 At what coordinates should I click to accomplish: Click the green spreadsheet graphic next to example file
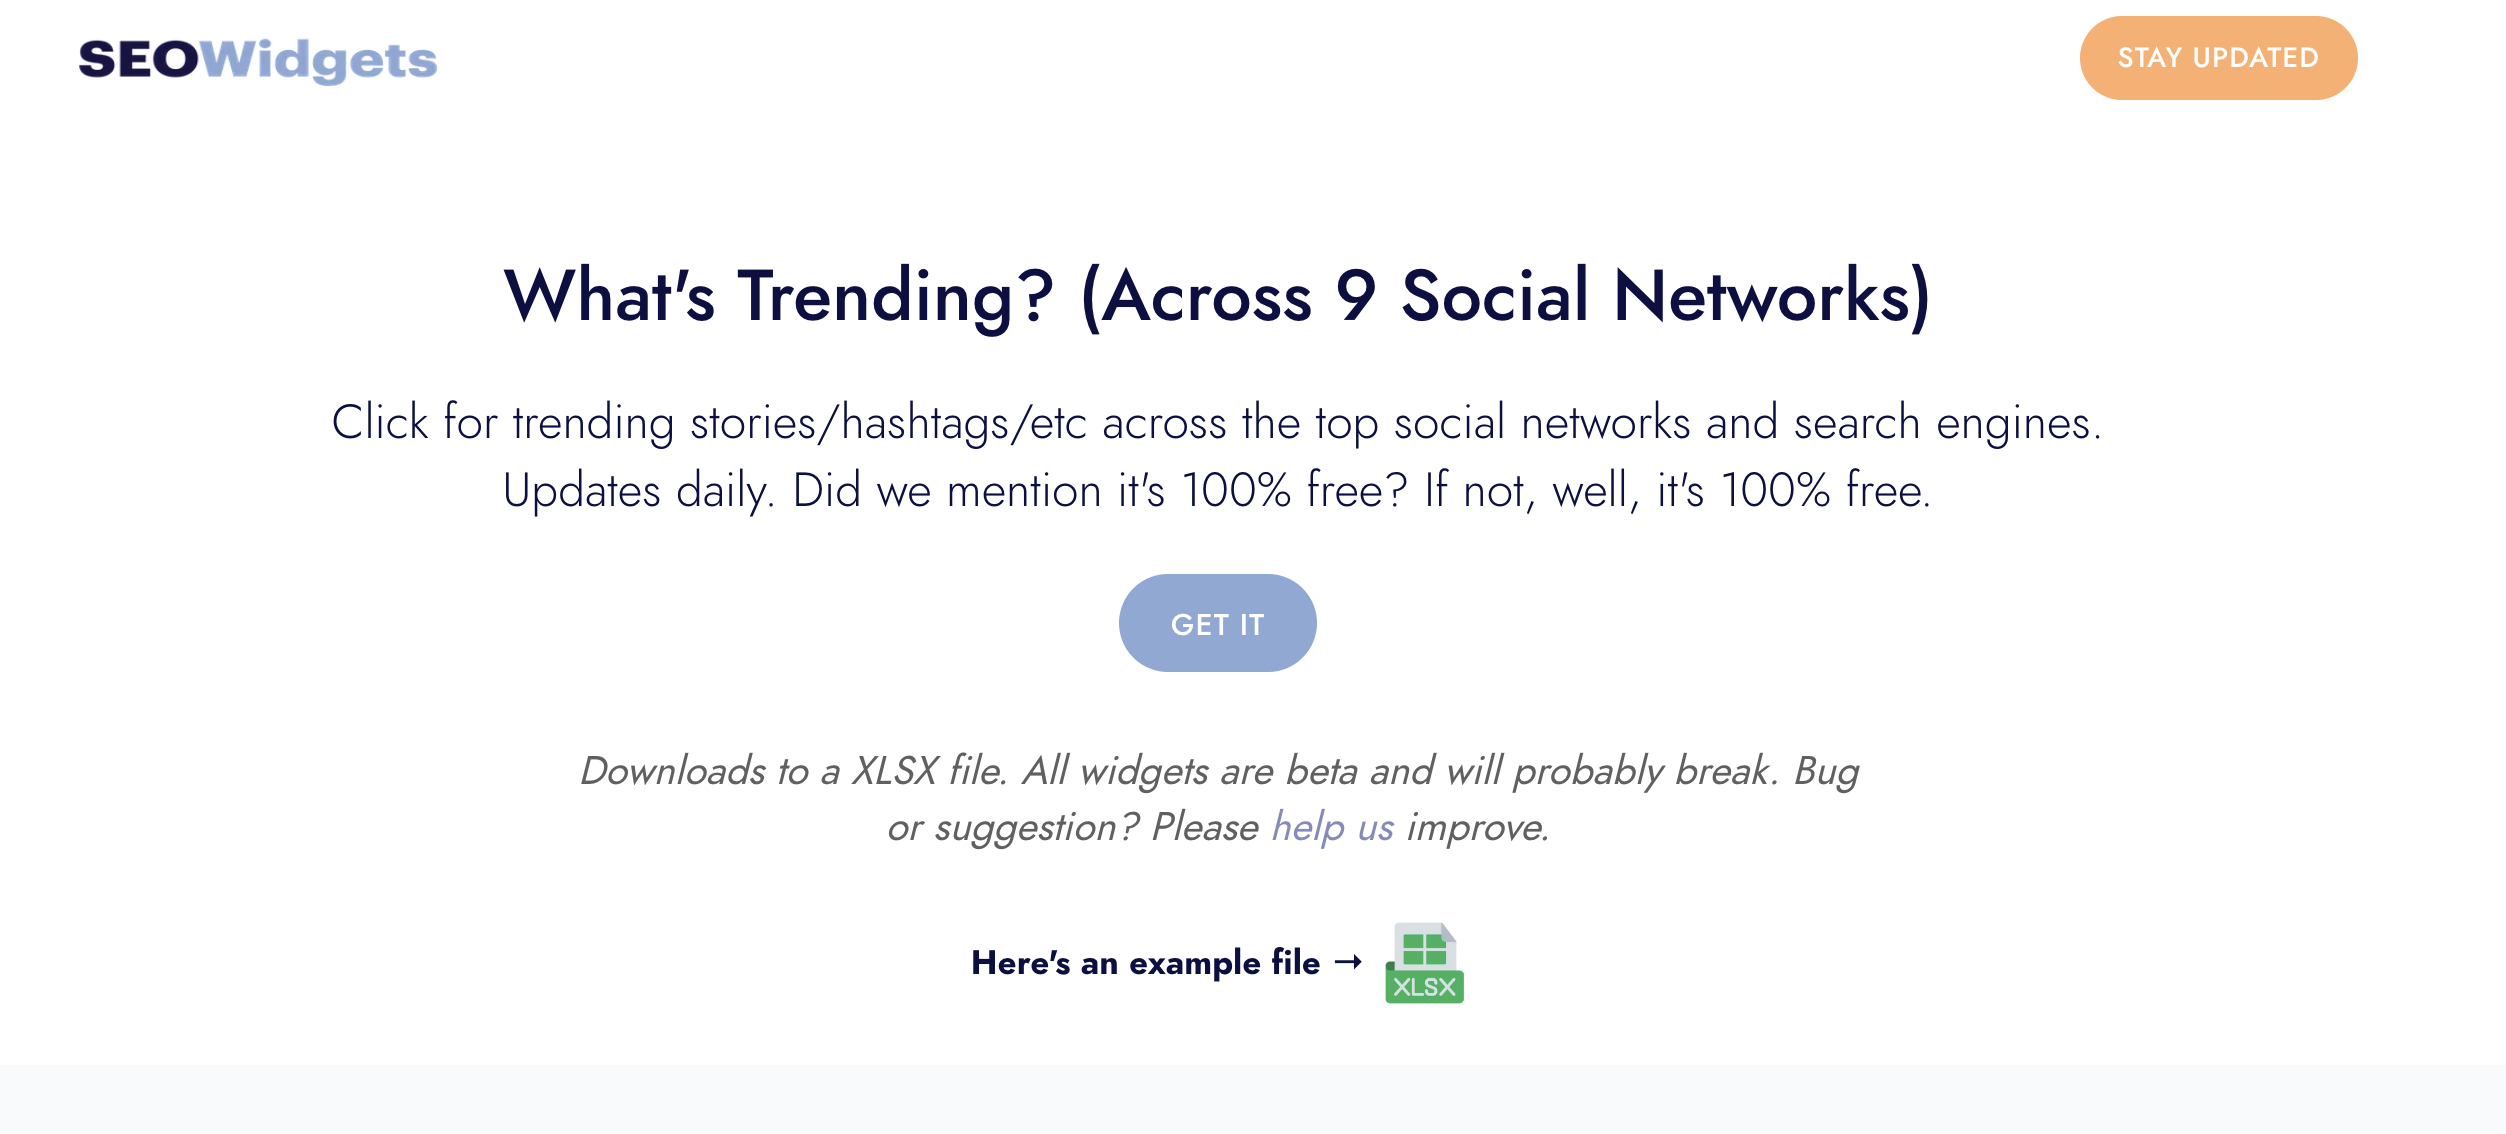tap(1424, 950)
